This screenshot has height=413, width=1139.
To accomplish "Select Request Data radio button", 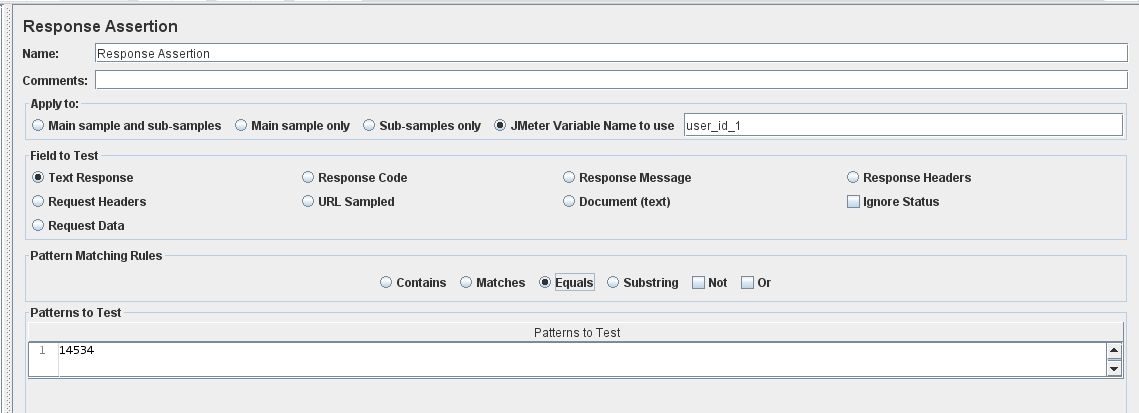I will pyautogui.click(x=39, y=226).
